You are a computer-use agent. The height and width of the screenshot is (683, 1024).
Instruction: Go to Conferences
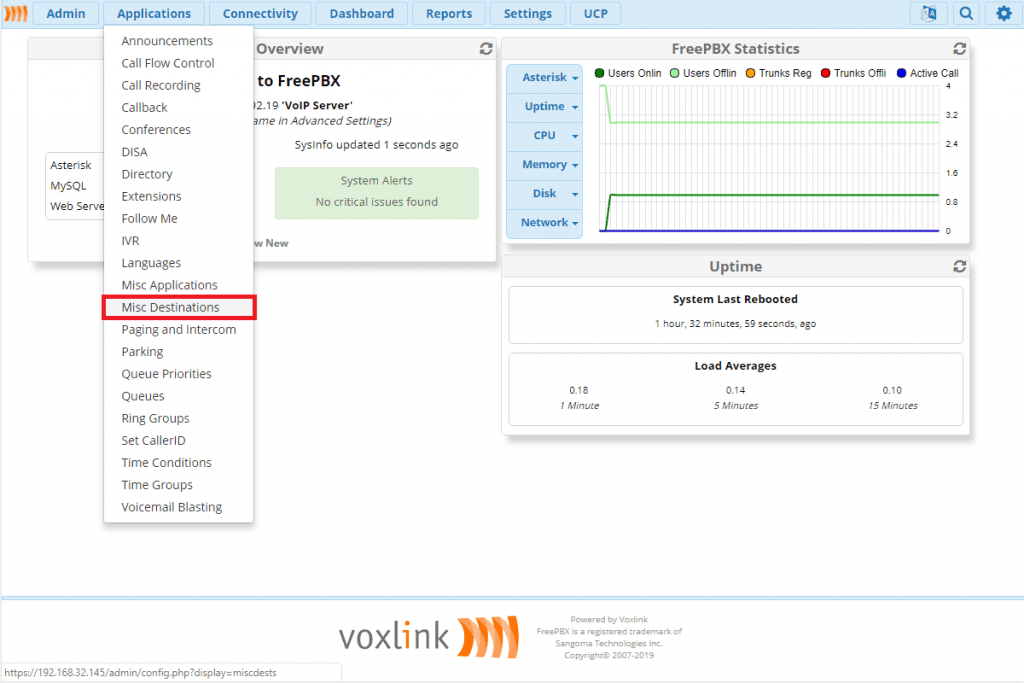pos(178,129)
